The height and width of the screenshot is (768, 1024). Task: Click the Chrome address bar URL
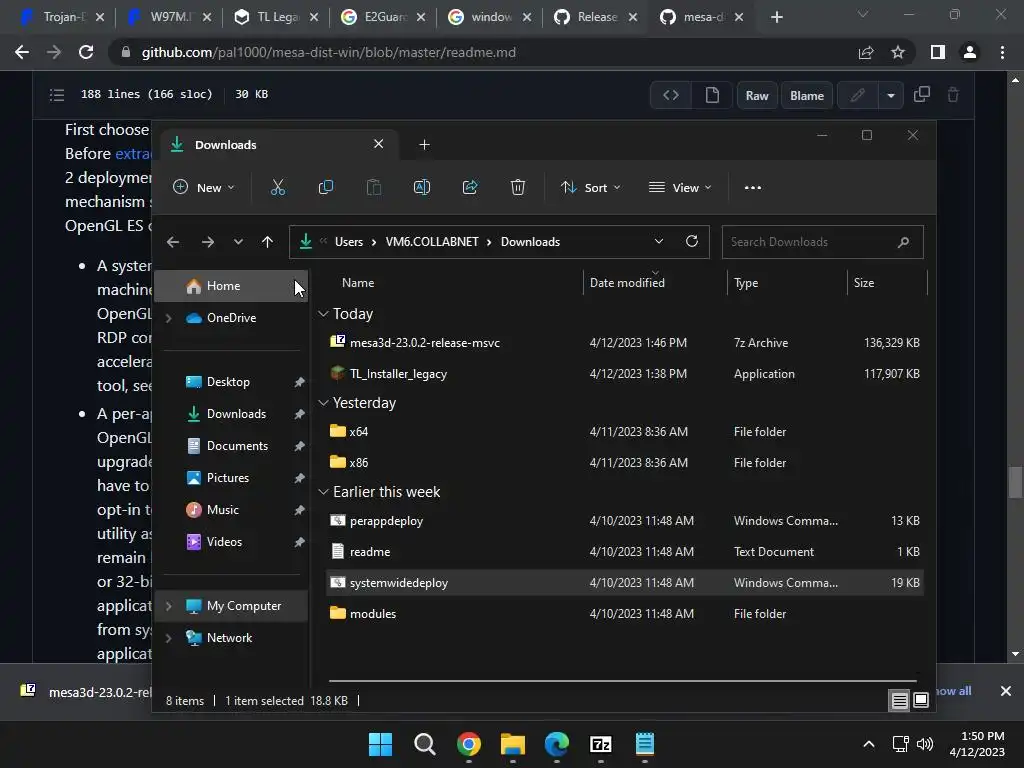(328, 52)
